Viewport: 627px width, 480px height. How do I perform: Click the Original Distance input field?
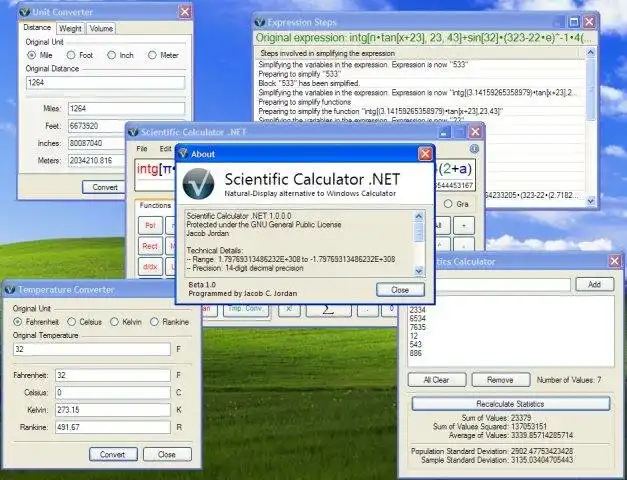pos(106,83)
